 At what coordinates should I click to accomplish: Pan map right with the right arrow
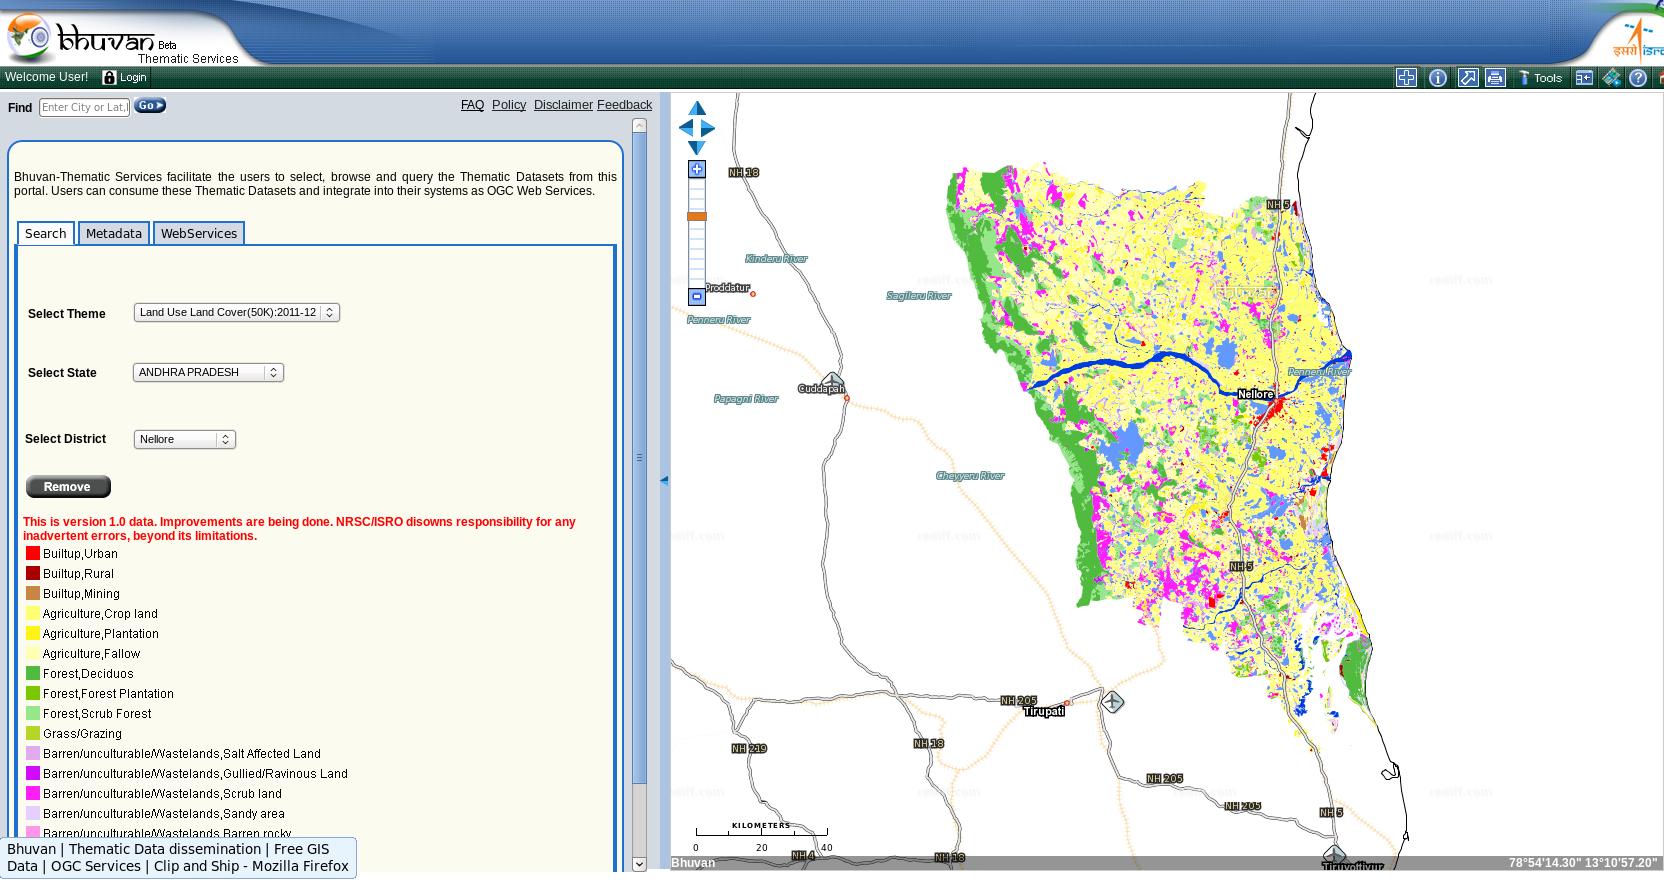tap(708, 128)
